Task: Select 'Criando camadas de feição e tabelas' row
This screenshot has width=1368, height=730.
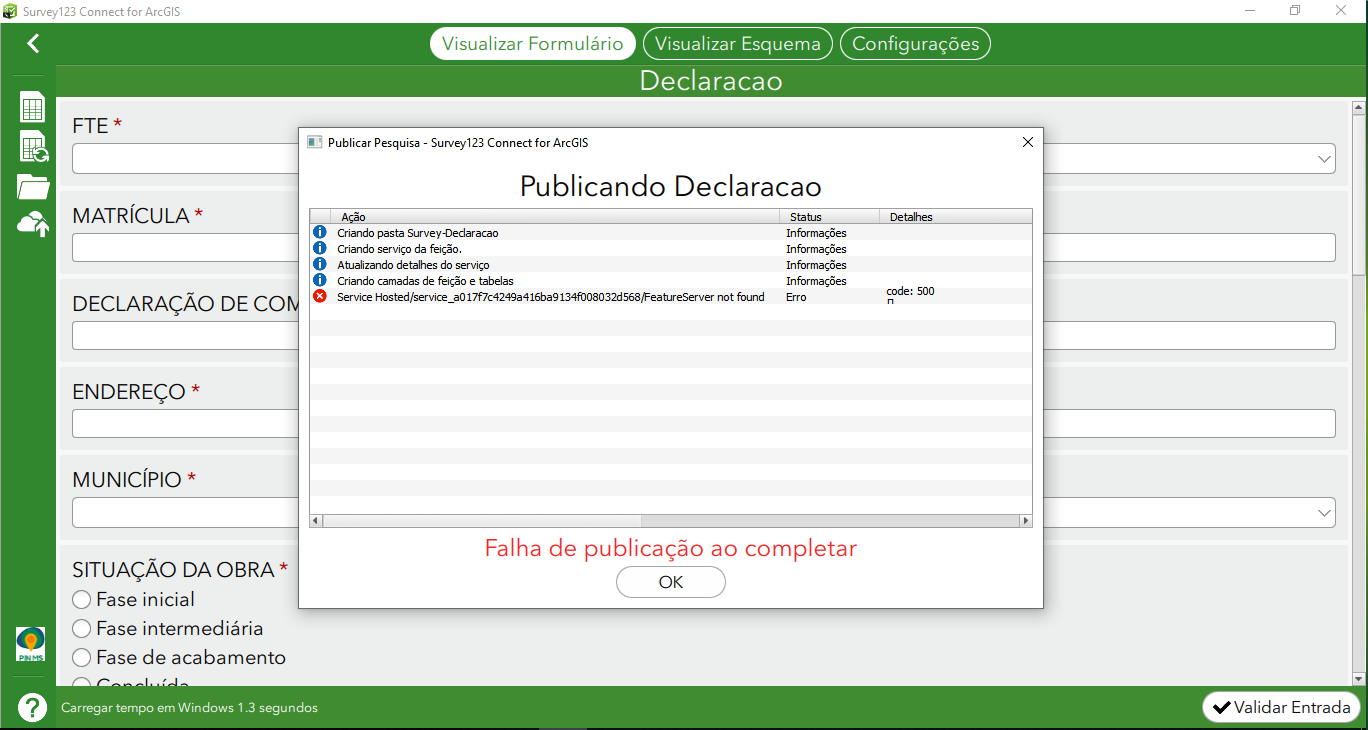Action: [x=671, y=280]
